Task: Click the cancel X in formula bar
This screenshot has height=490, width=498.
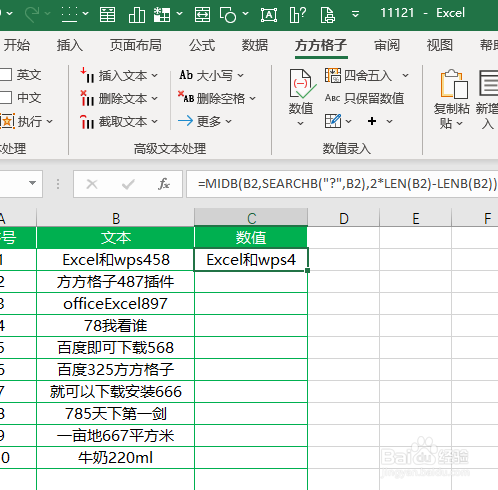Action: tap(92, 184)
